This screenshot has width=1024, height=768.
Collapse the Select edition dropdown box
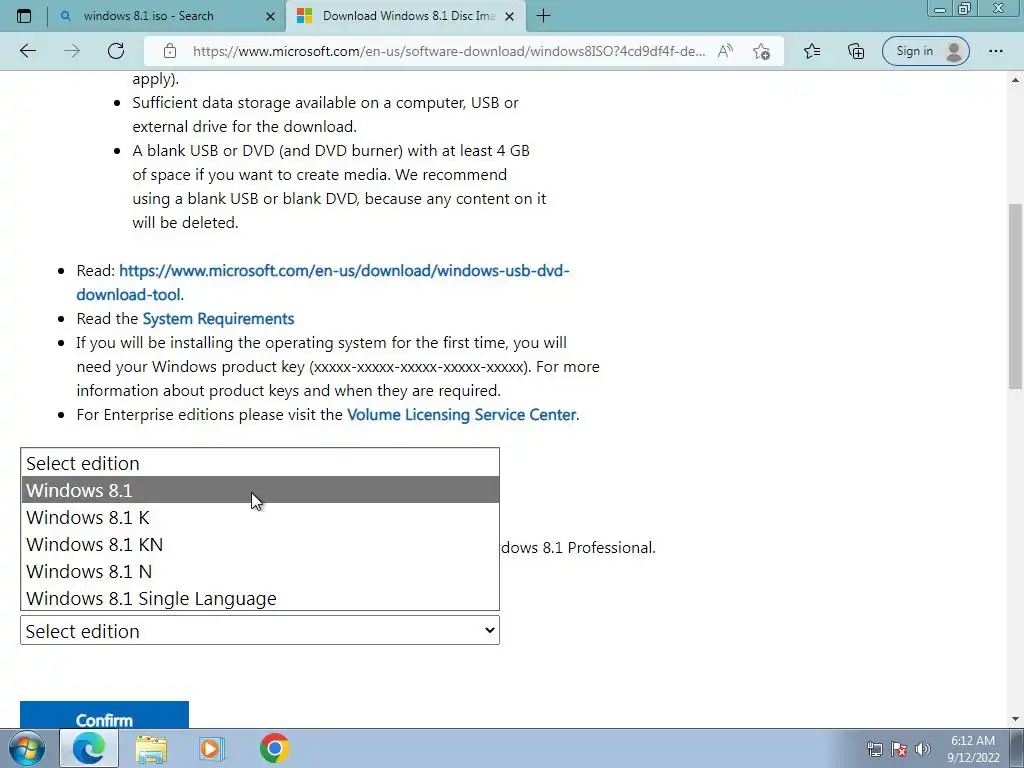pos(260,630)
